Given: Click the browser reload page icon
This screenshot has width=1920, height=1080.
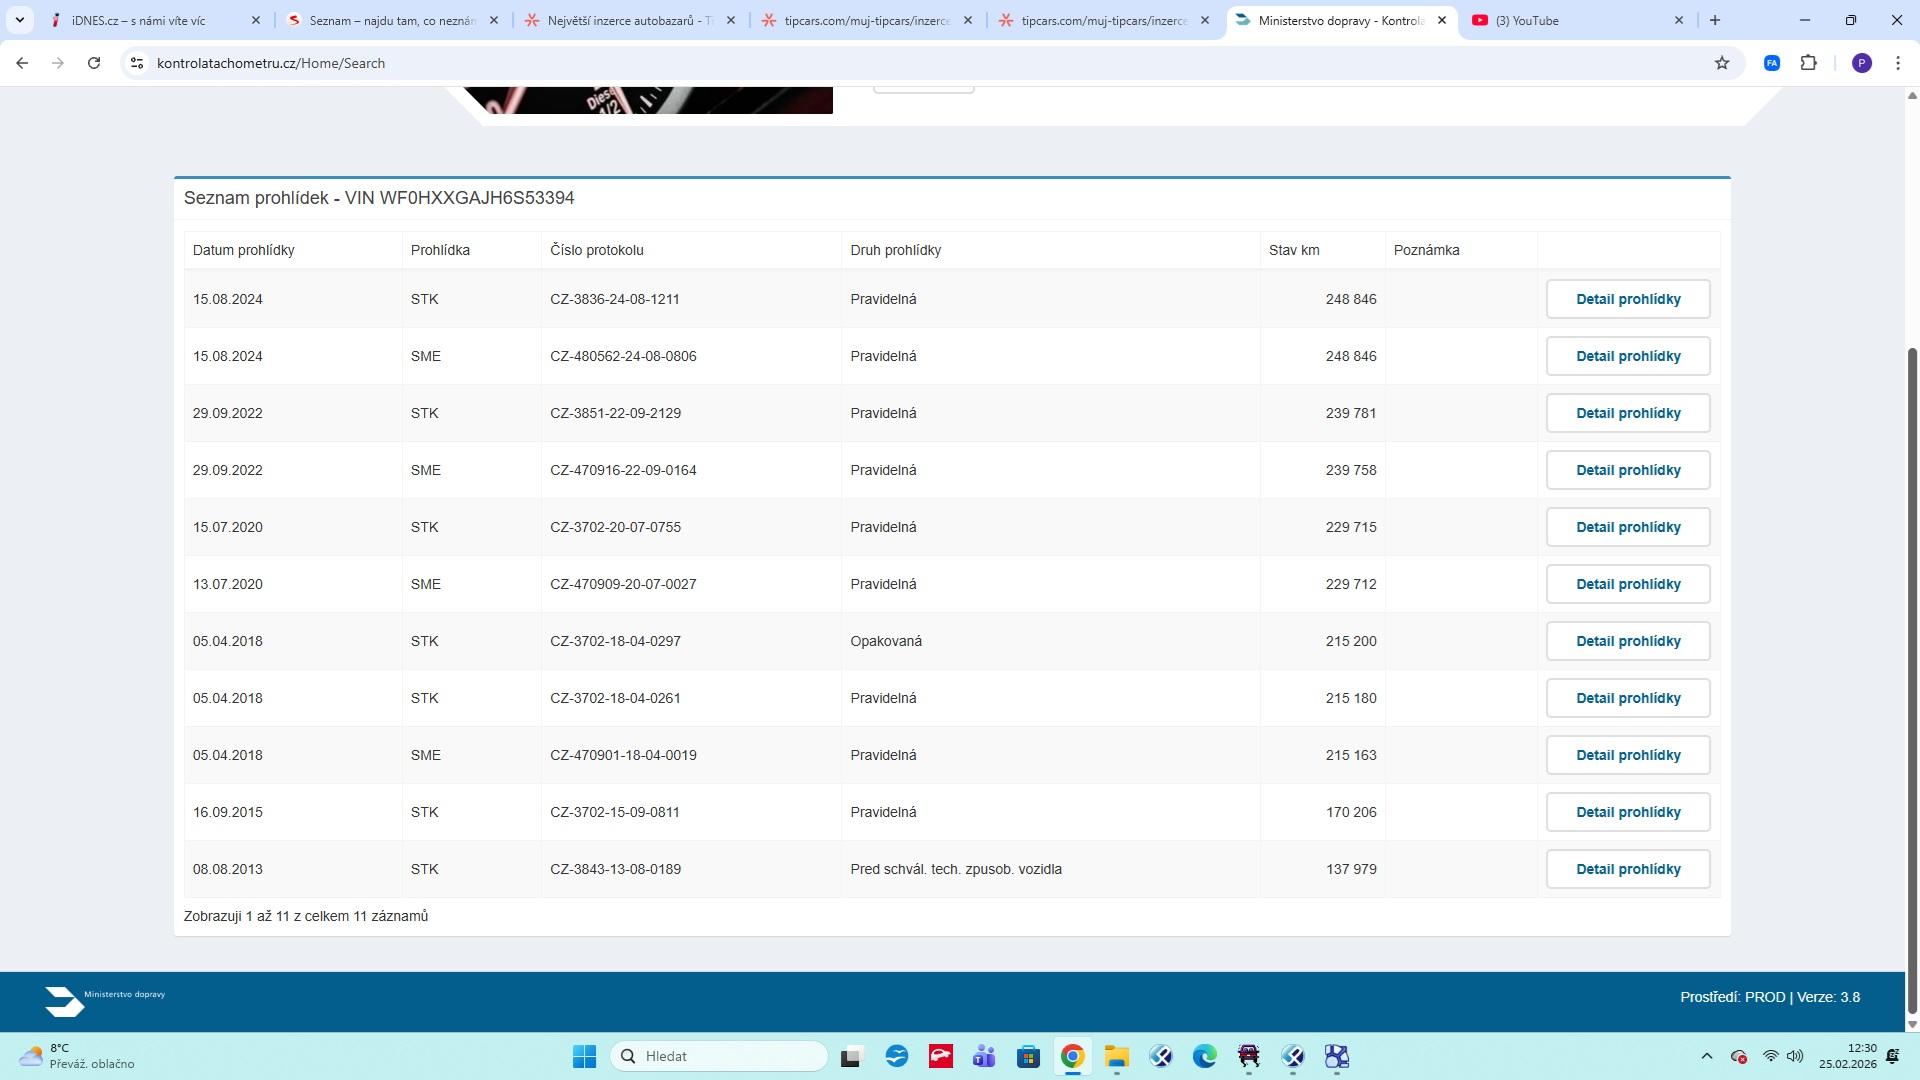Looking at the screenshot, I should pos(94,63).
